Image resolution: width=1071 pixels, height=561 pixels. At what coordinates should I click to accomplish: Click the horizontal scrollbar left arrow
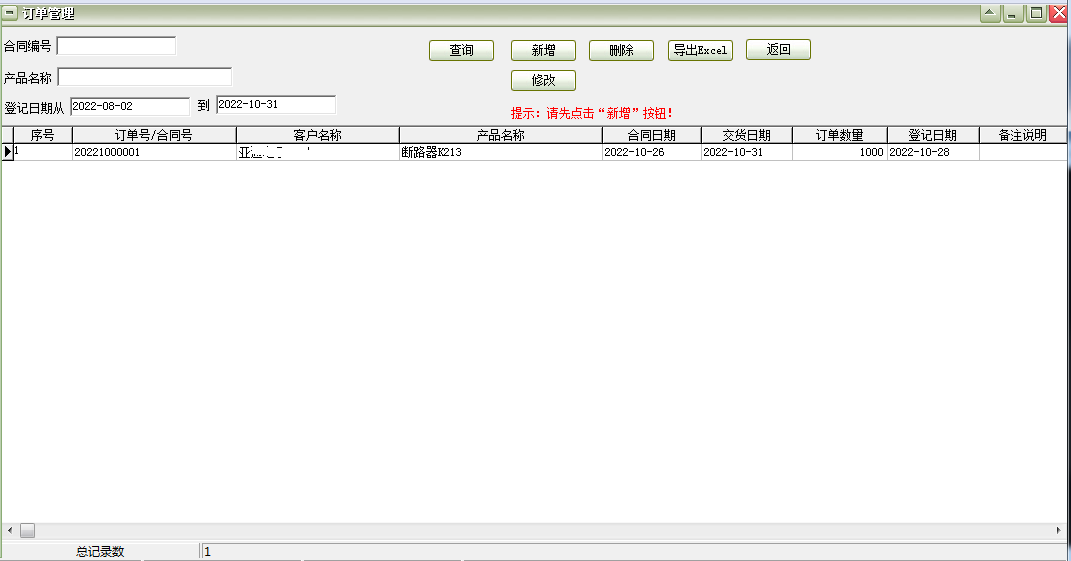click(x=10, y=530)
